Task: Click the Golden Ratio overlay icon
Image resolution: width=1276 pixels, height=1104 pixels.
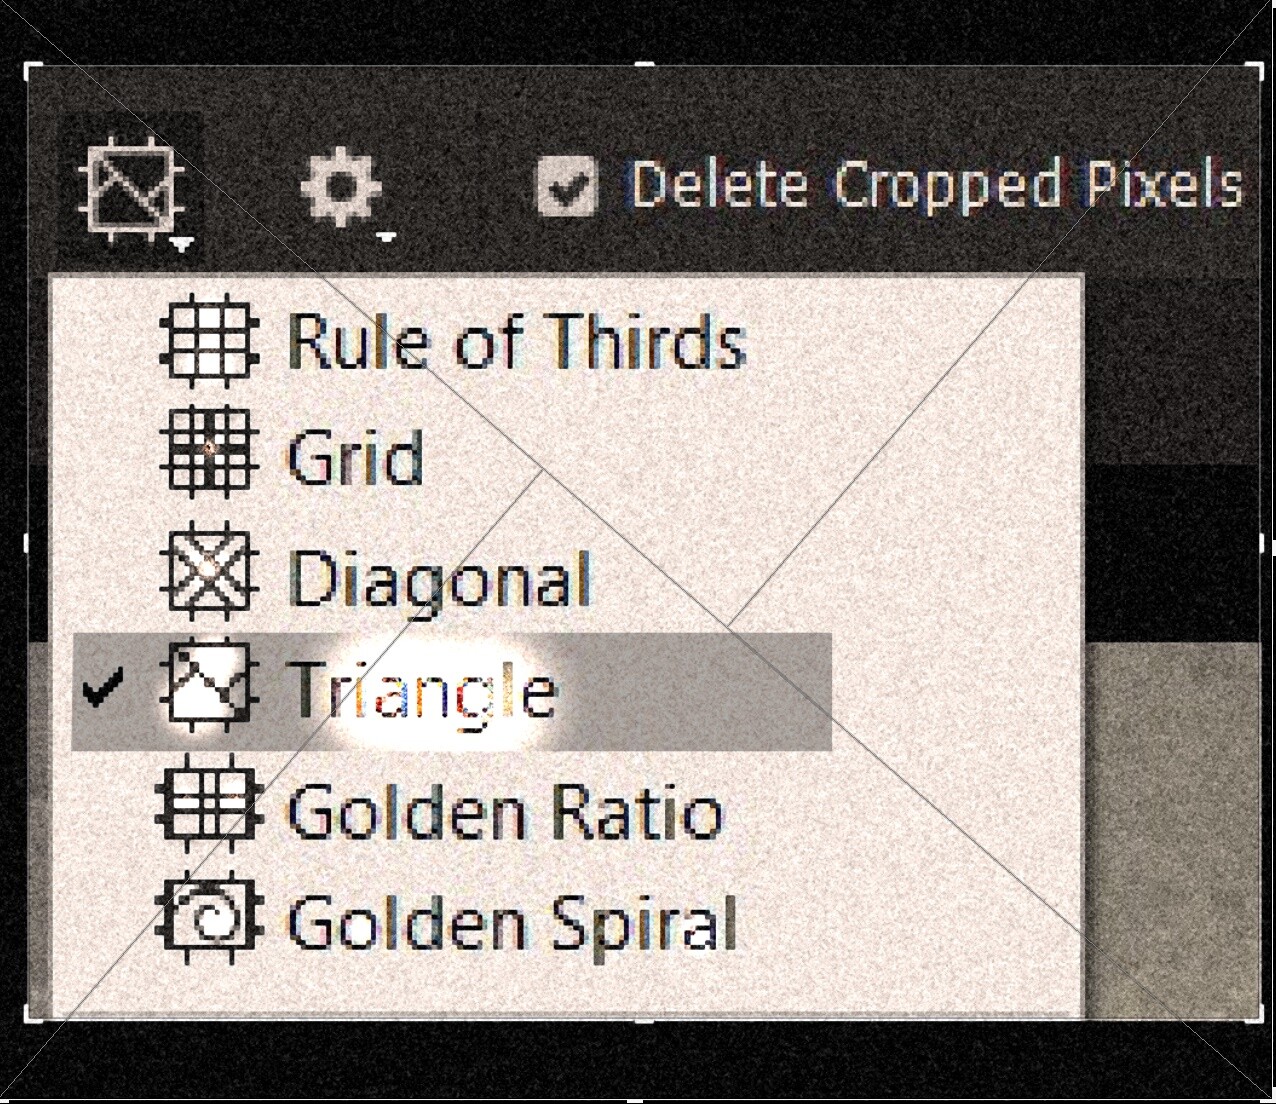Action: coord(208,806)
